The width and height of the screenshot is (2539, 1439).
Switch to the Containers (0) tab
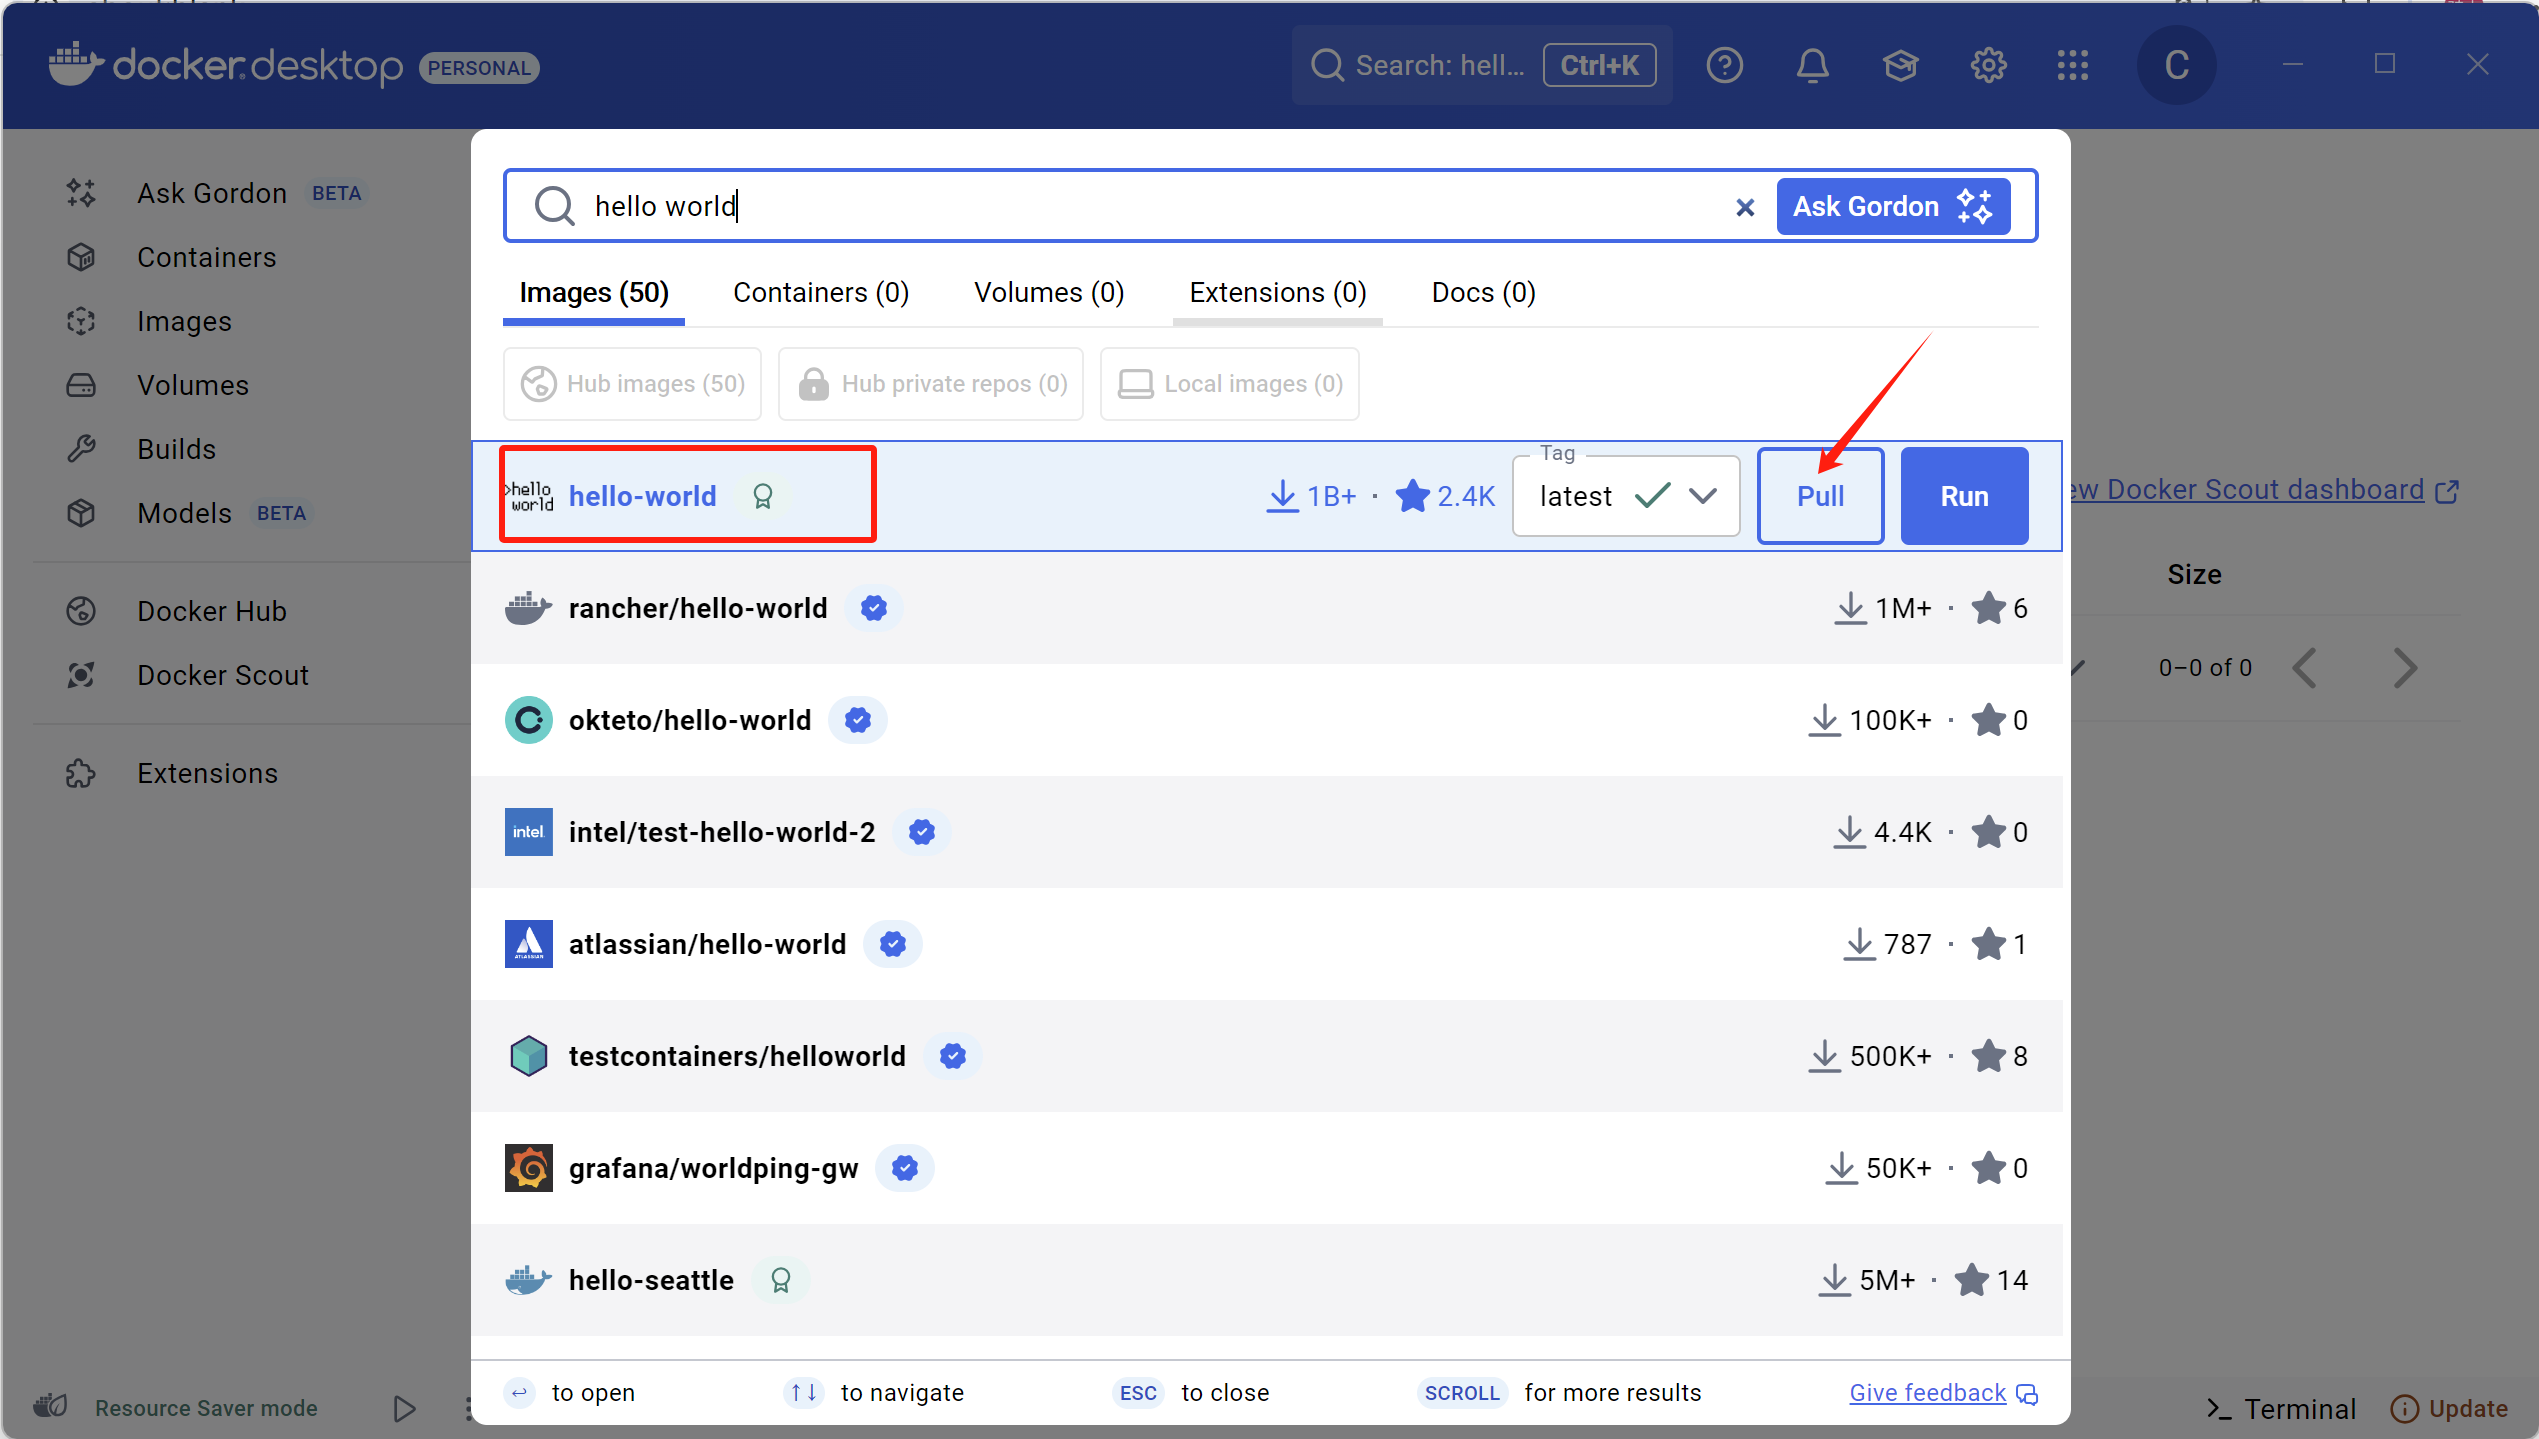click(x=820, y=293)
